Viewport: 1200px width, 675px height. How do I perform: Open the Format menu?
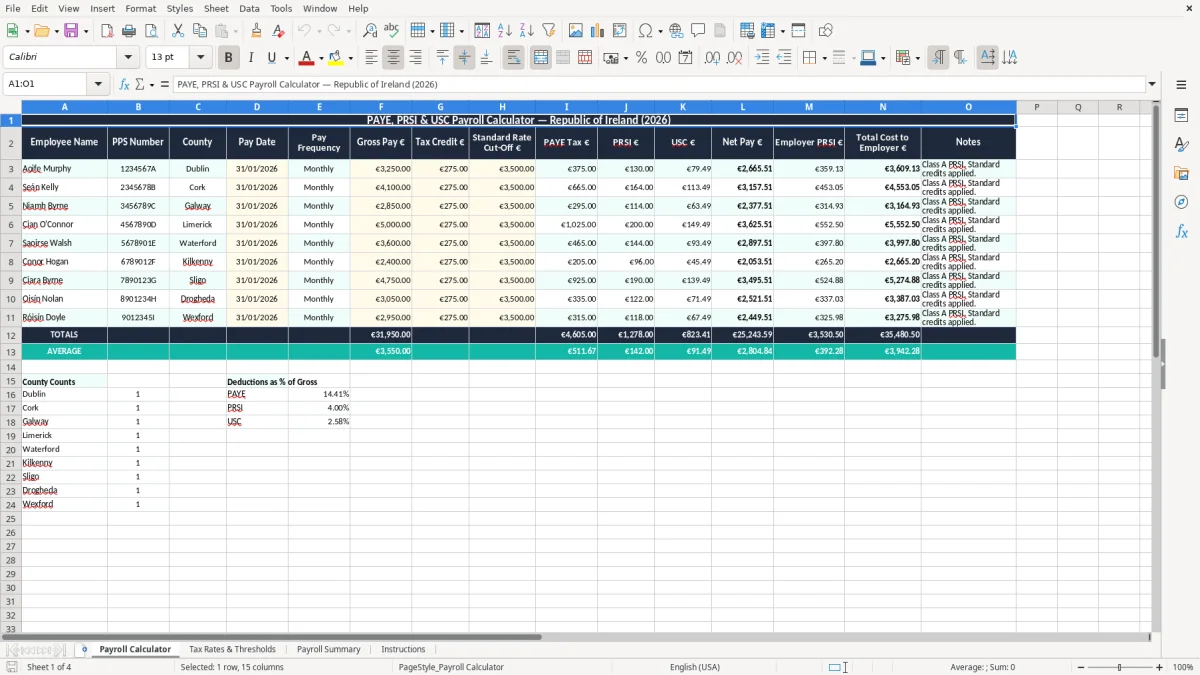pos(140,8)
